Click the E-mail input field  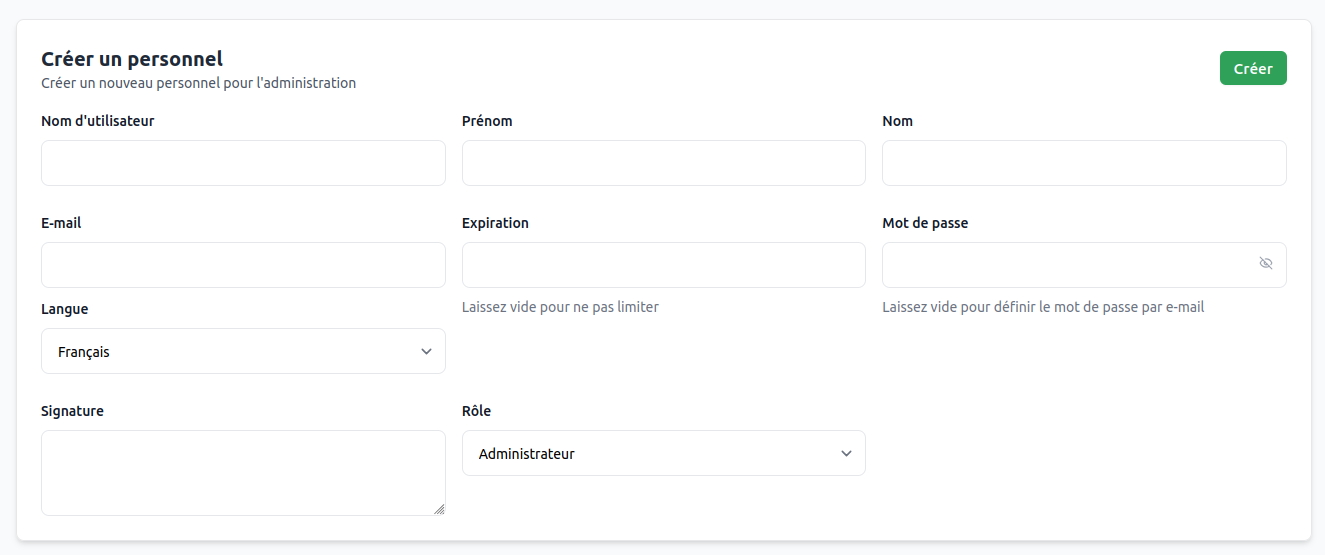click(243, 265)
